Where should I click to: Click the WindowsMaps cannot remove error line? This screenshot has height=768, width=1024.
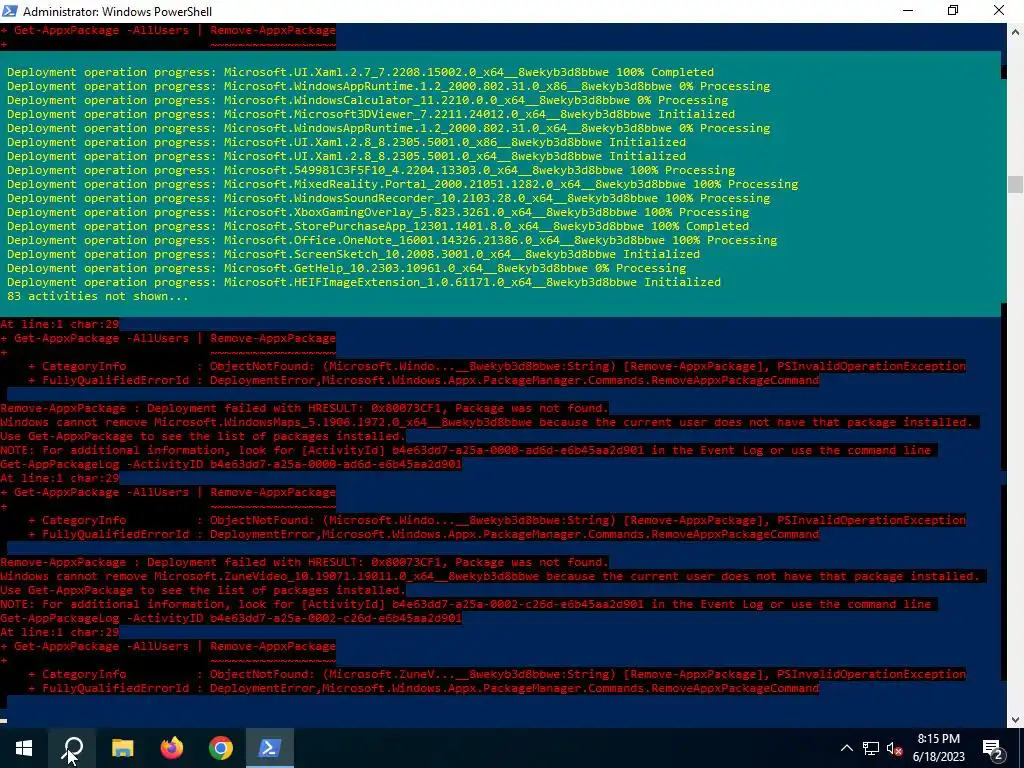(x=486, y=423)
